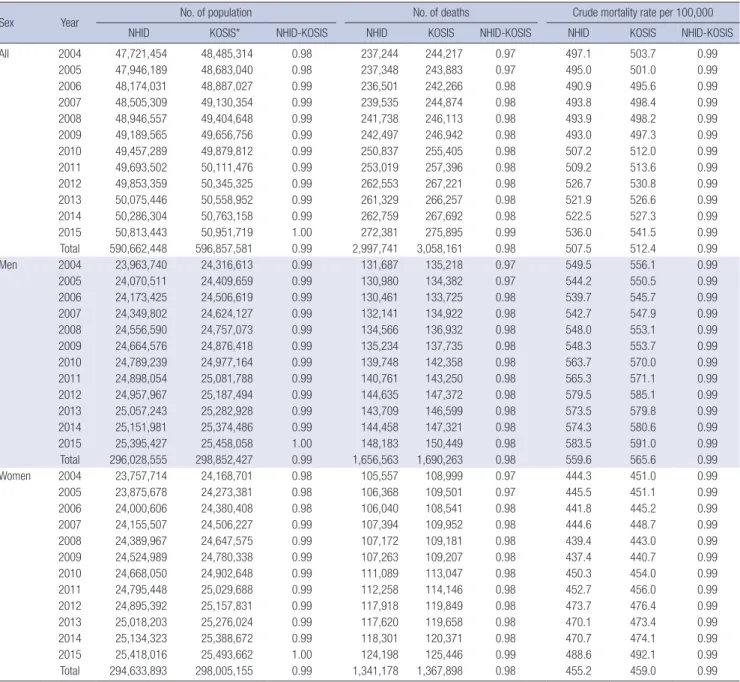Select cell value 24,506,227
Screen dimensions: 740x682
tap(227, 525)
